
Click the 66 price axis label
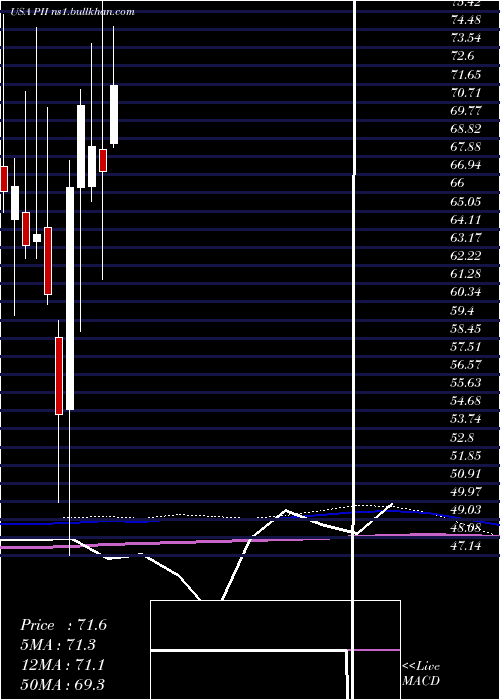tap(458, 183)
